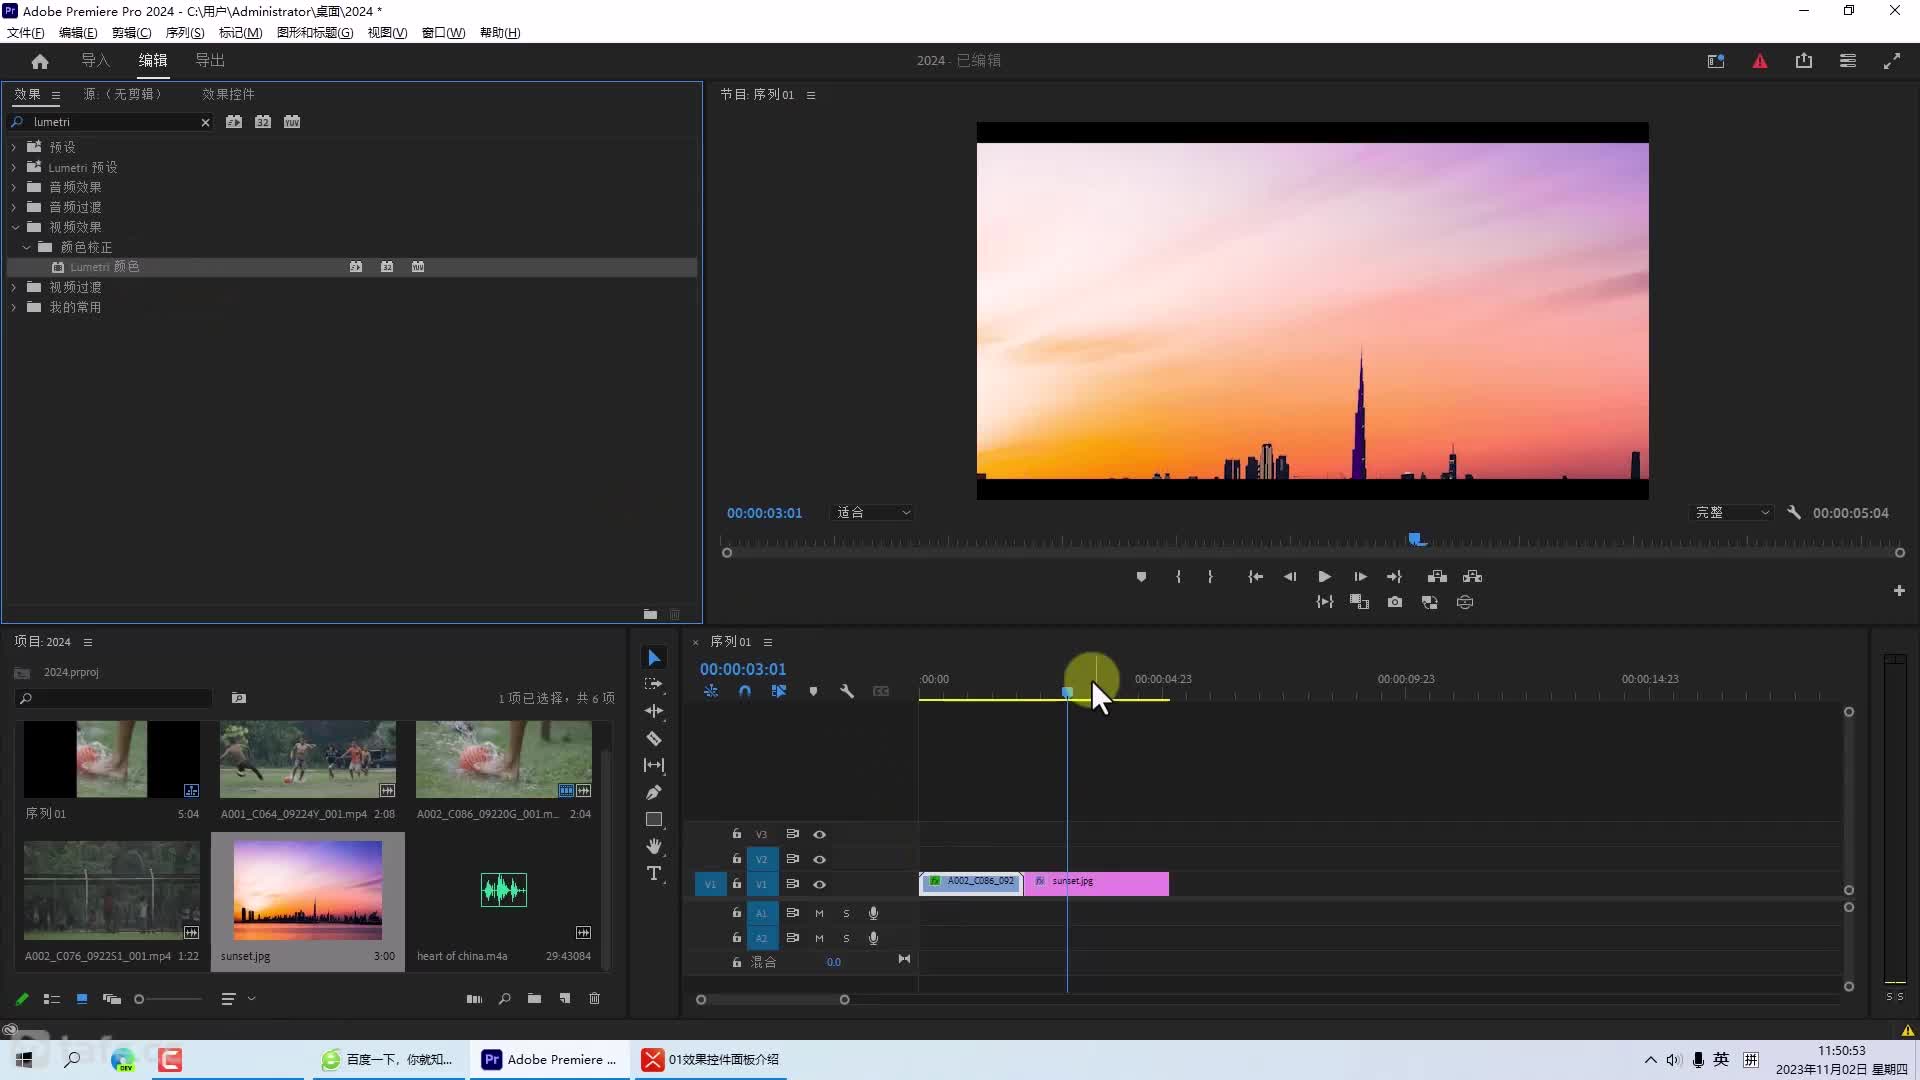Viewport: 1920px width, 1080px height.
Task: Expand the 视频过渡 folder
Action: coord(14,287)
